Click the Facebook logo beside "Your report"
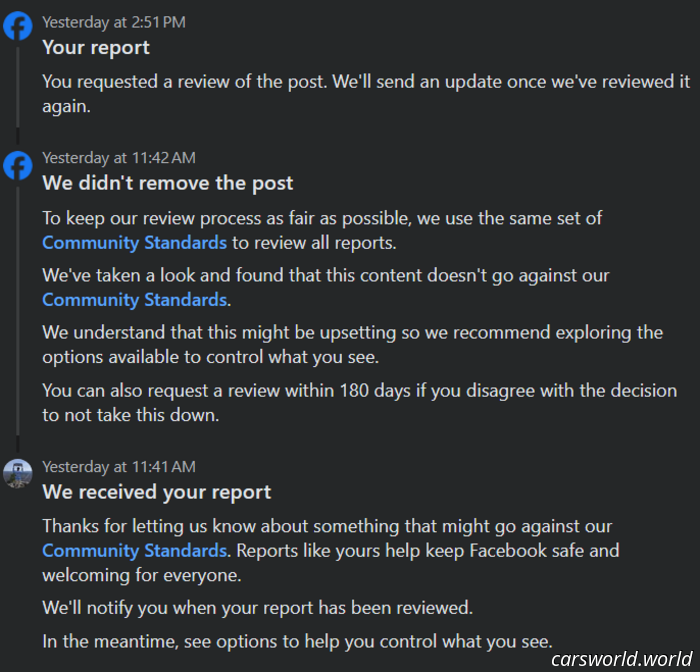 coord(18,26)
